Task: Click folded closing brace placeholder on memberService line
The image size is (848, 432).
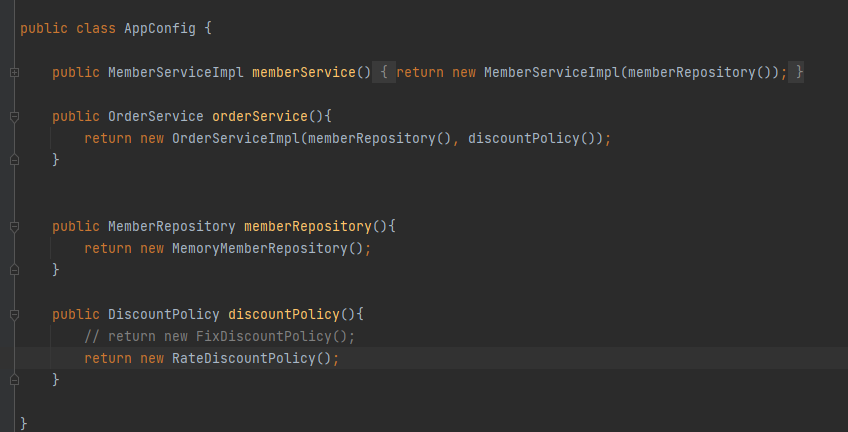Action: 796,72
